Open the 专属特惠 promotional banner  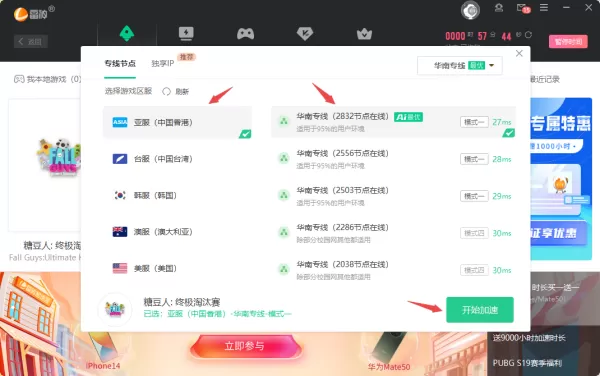pyautogui.click(x=561, y=179)
